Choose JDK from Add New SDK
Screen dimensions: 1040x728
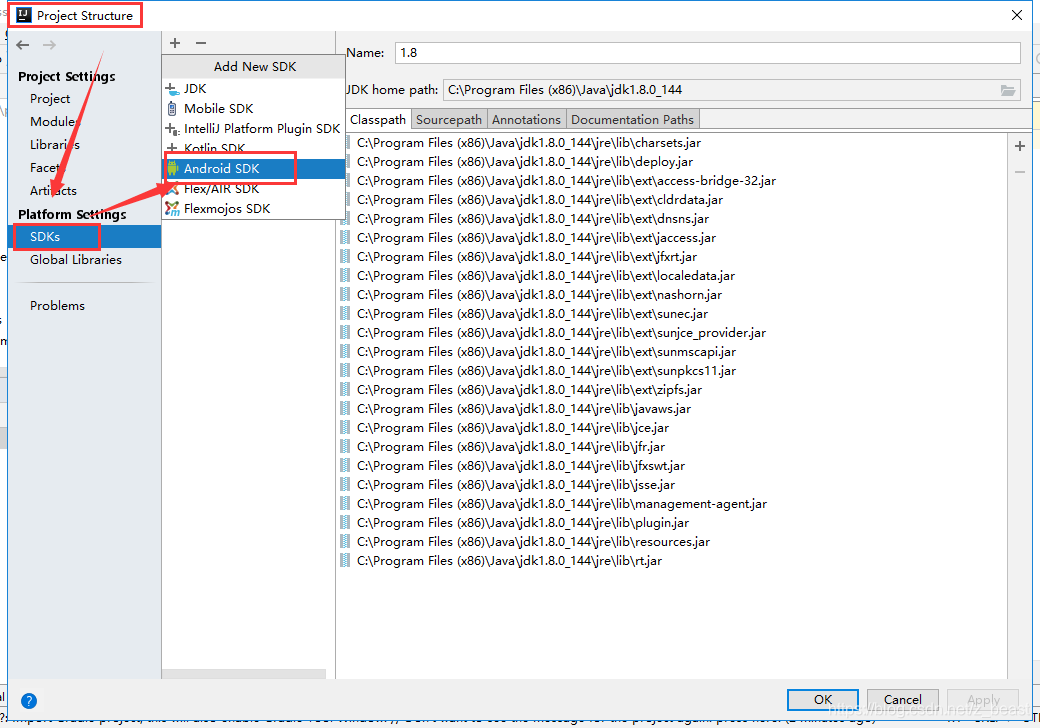coord(254,89)
